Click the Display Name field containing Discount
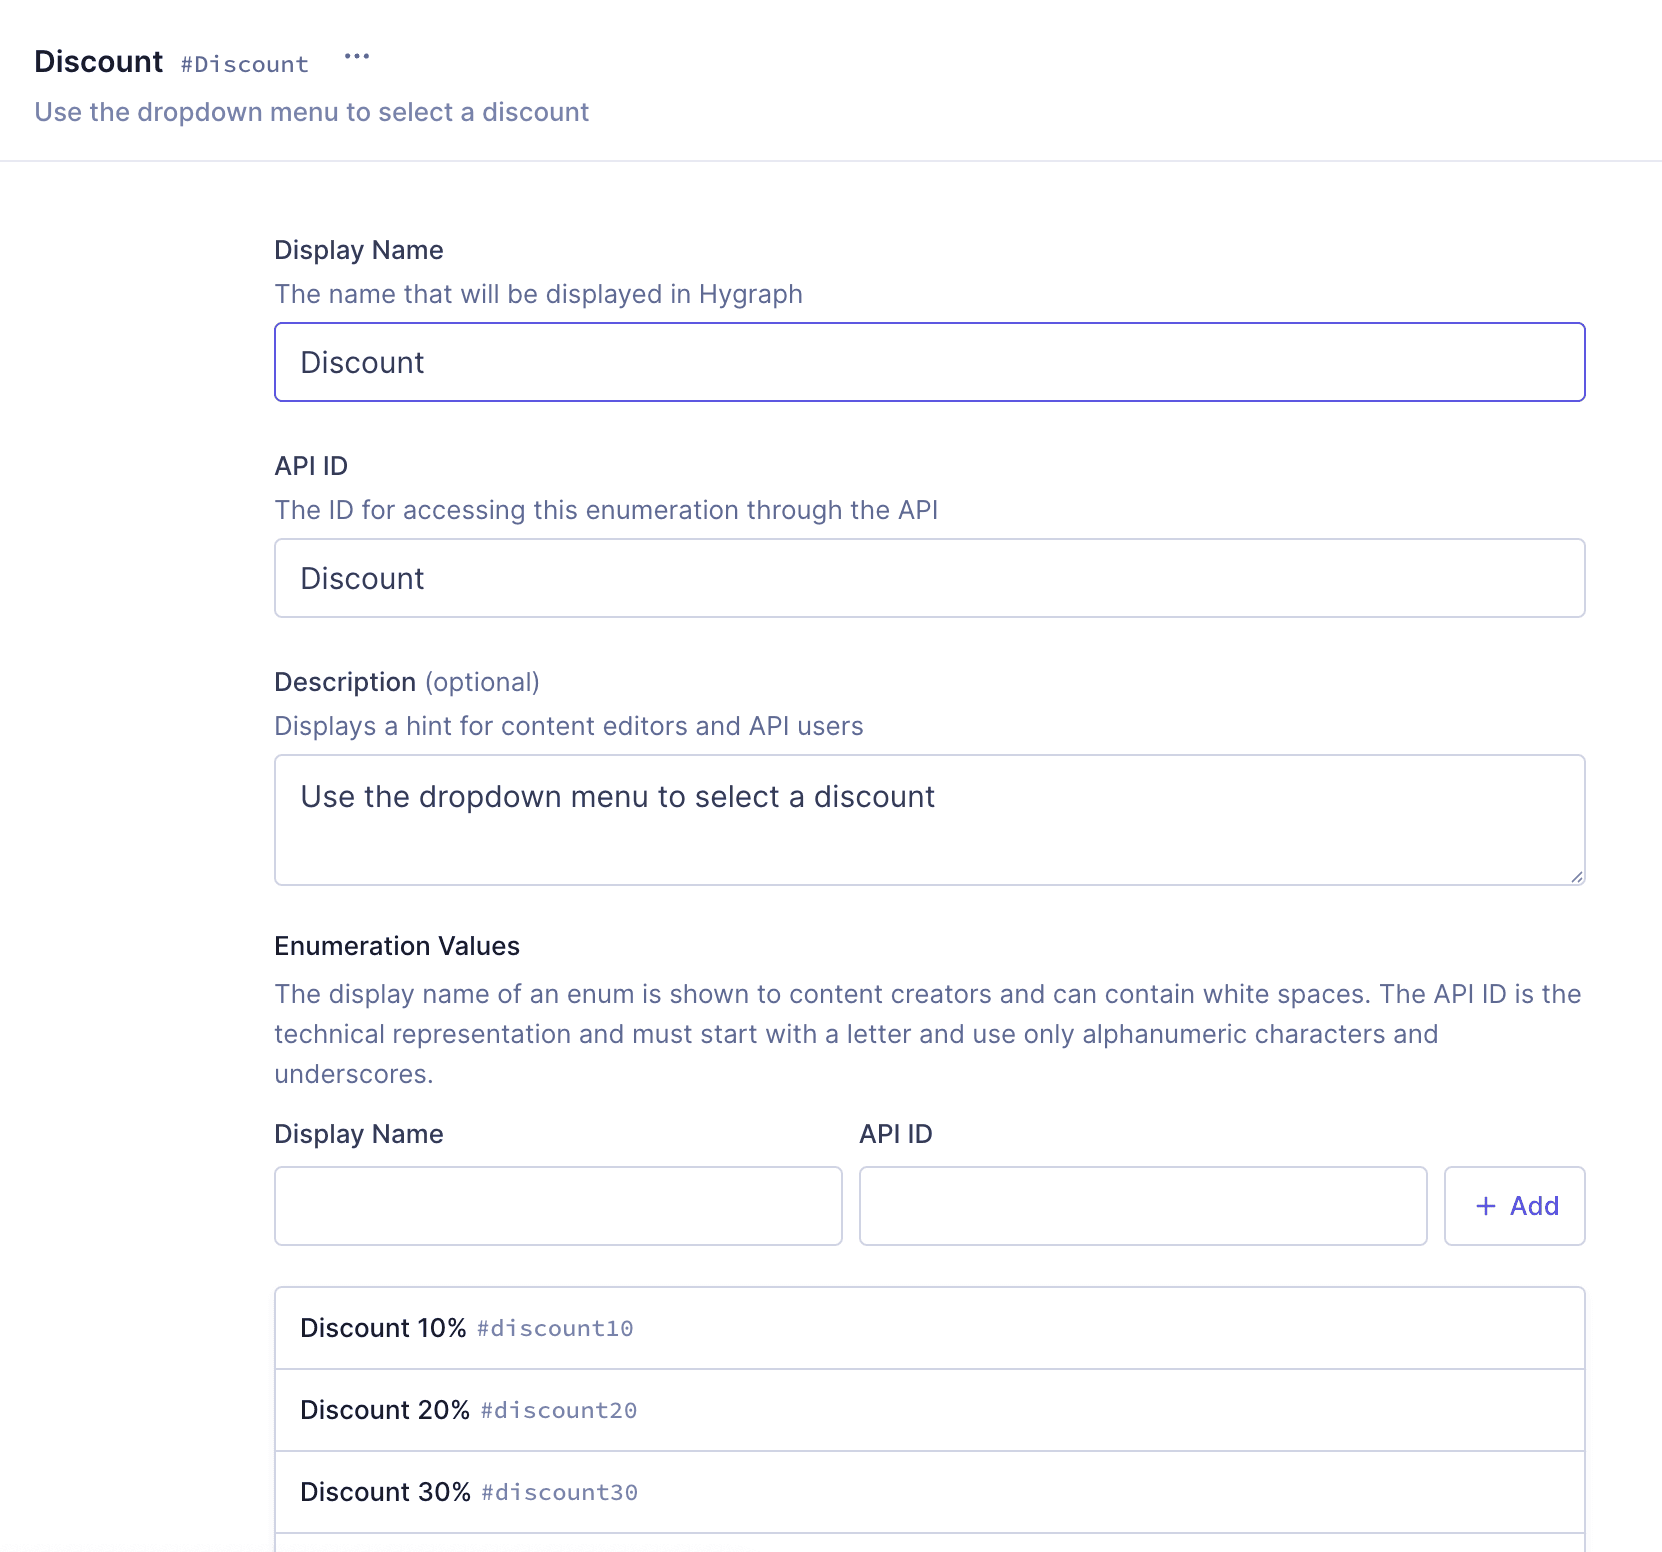 pos(928,362)
